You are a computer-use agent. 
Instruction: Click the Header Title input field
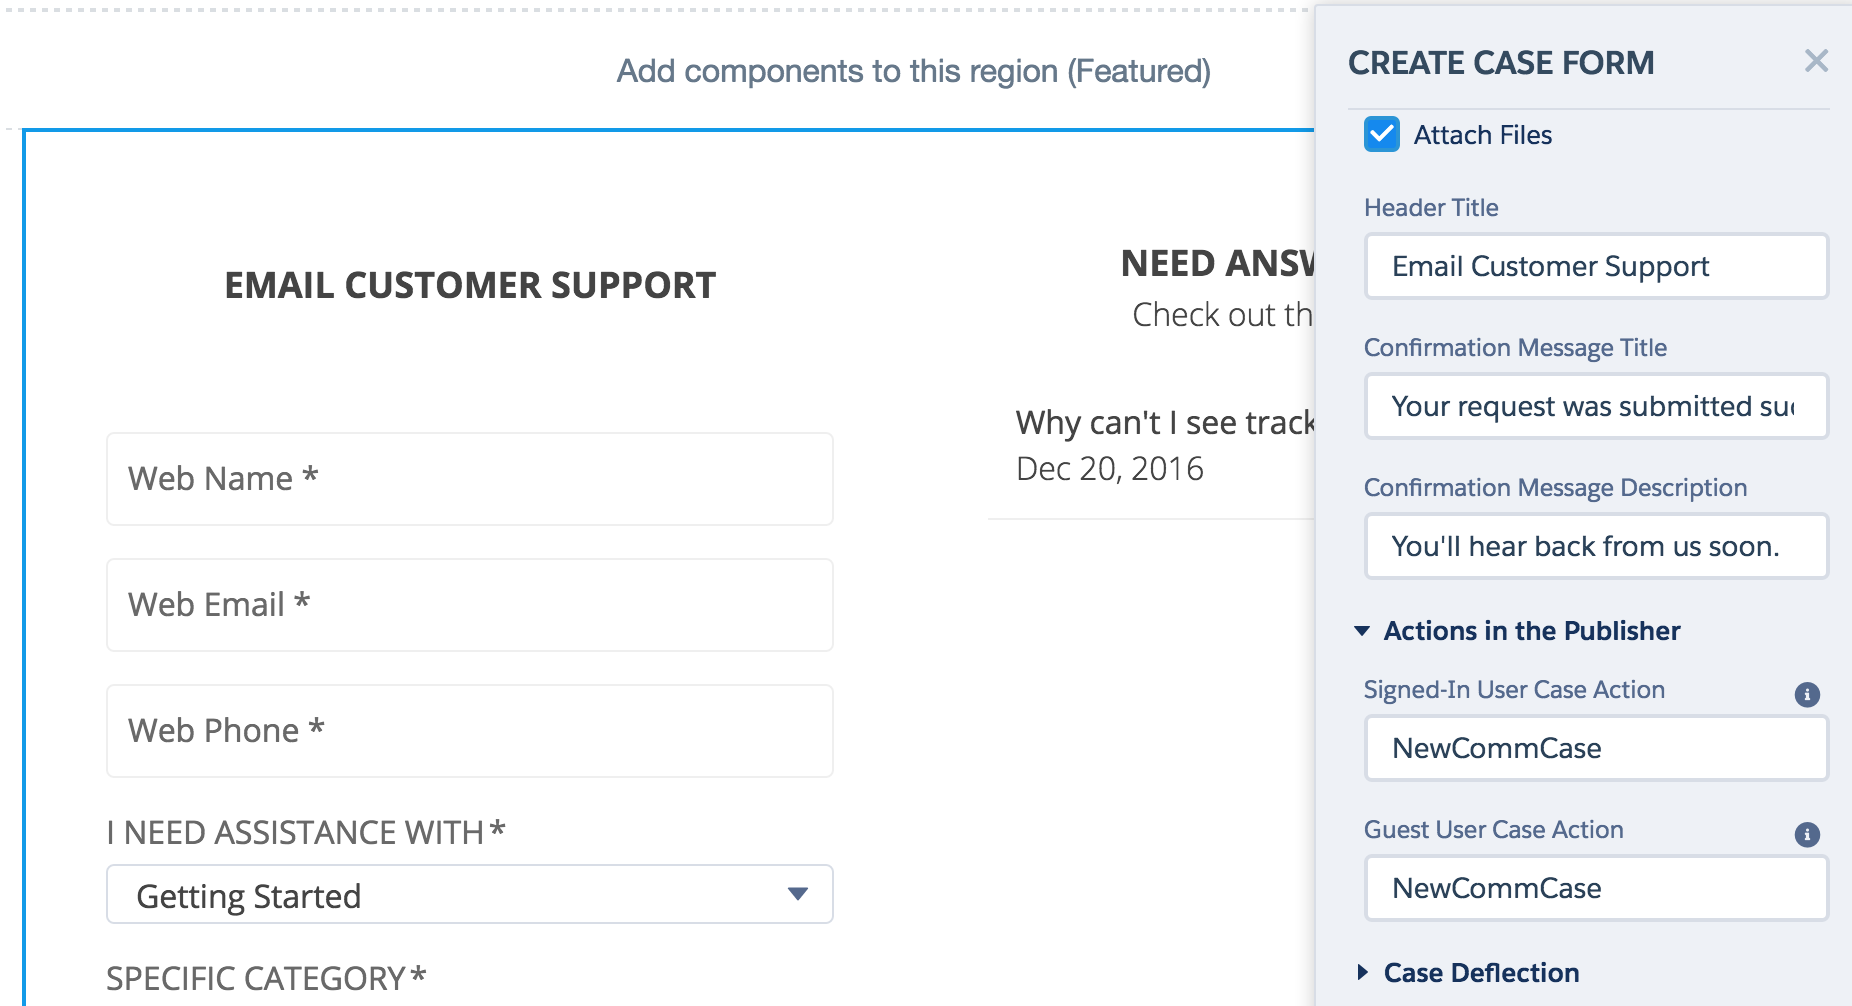[x=1596, y=266]
